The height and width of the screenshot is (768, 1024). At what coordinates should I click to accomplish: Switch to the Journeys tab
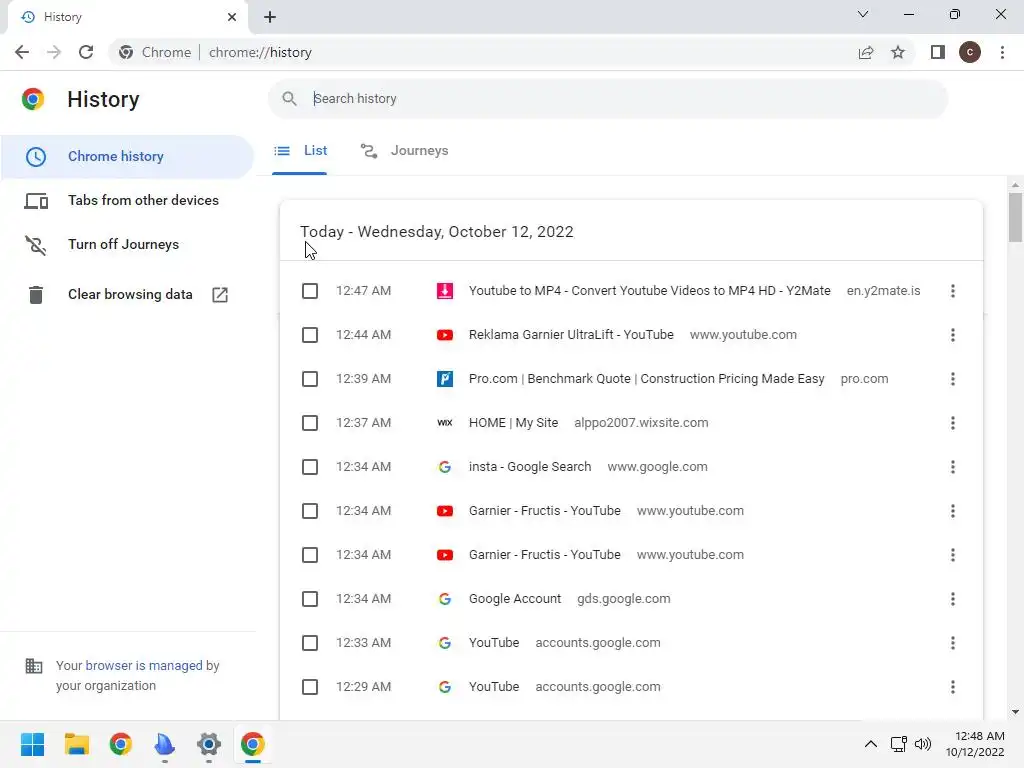pyautogui.click(x=404, y=151)
